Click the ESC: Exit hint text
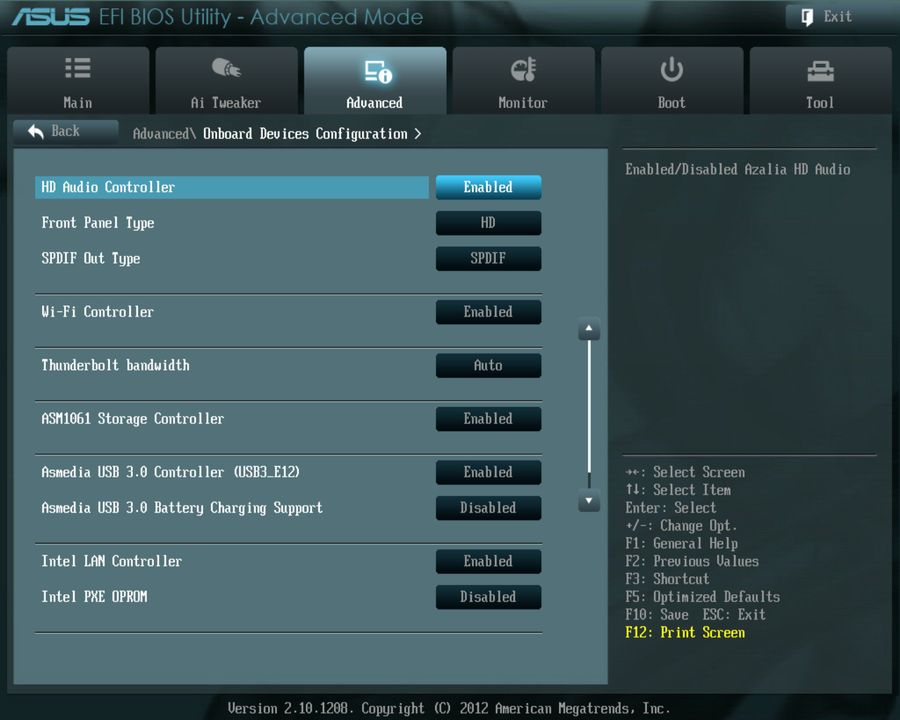The height and width of the screenshot is (720, 900). 734,615
